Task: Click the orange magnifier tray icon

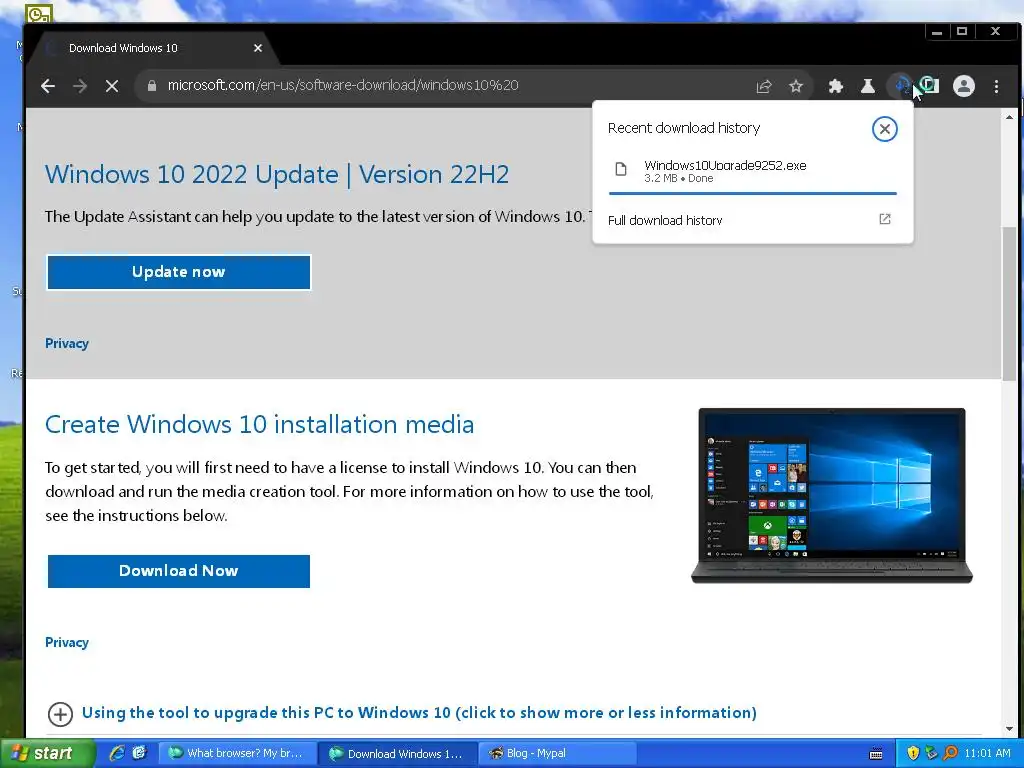Action: [x=950, y=754]
